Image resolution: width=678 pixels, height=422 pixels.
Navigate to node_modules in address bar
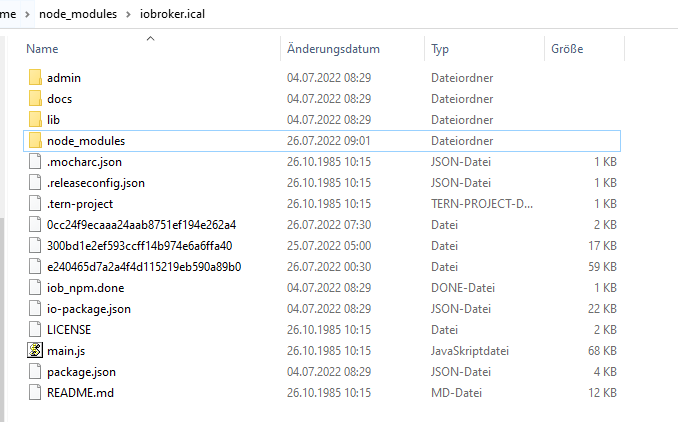80,14
